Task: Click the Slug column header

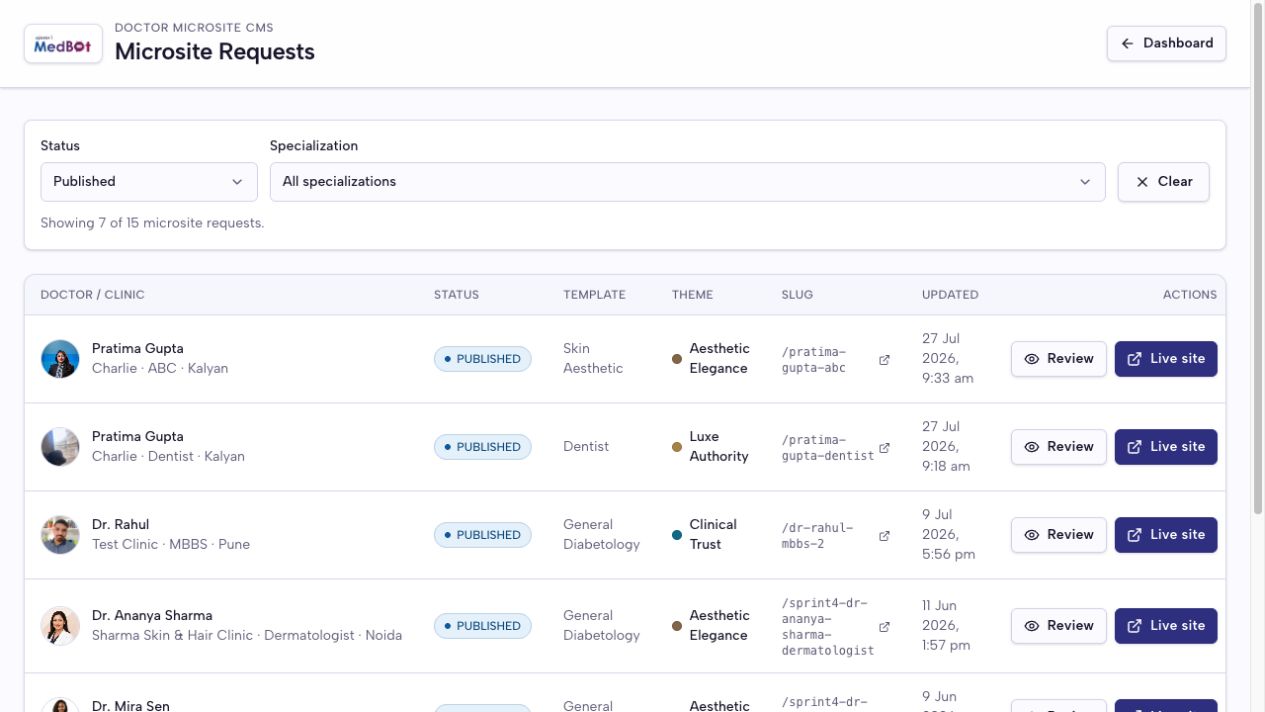Action: [797, 295]
